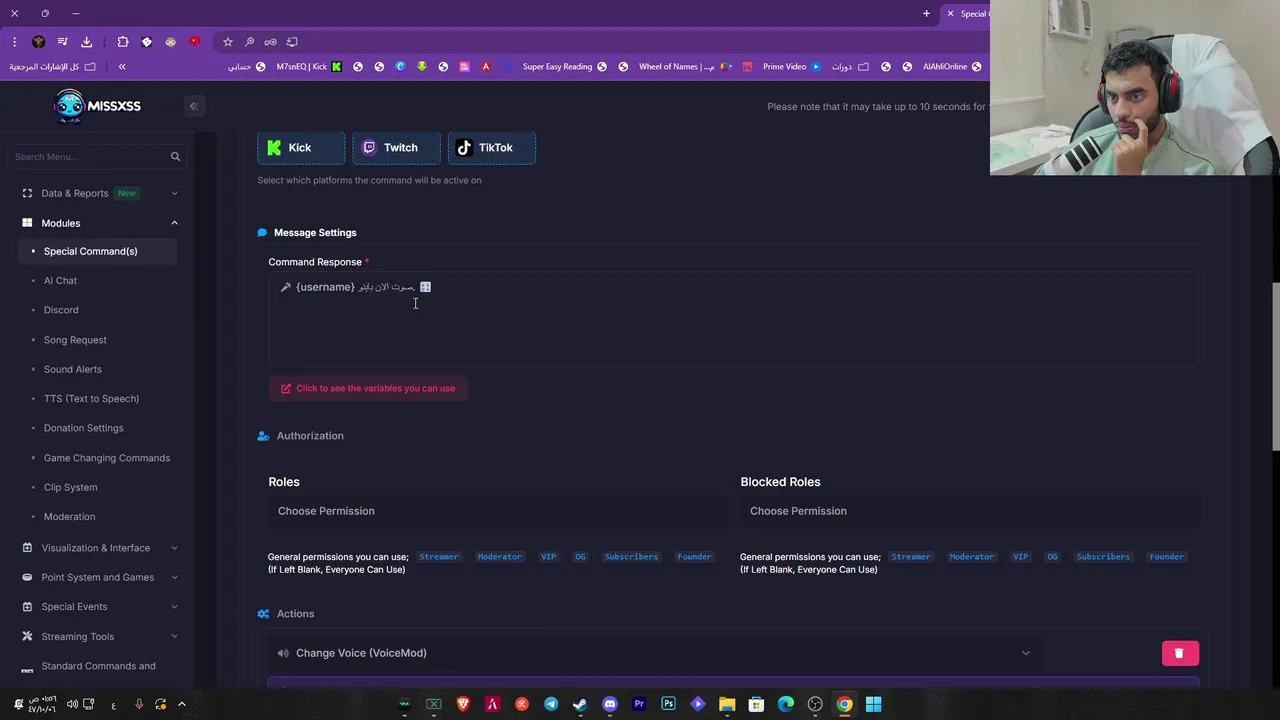Open Moderation in sidebar

click(70, 517)
